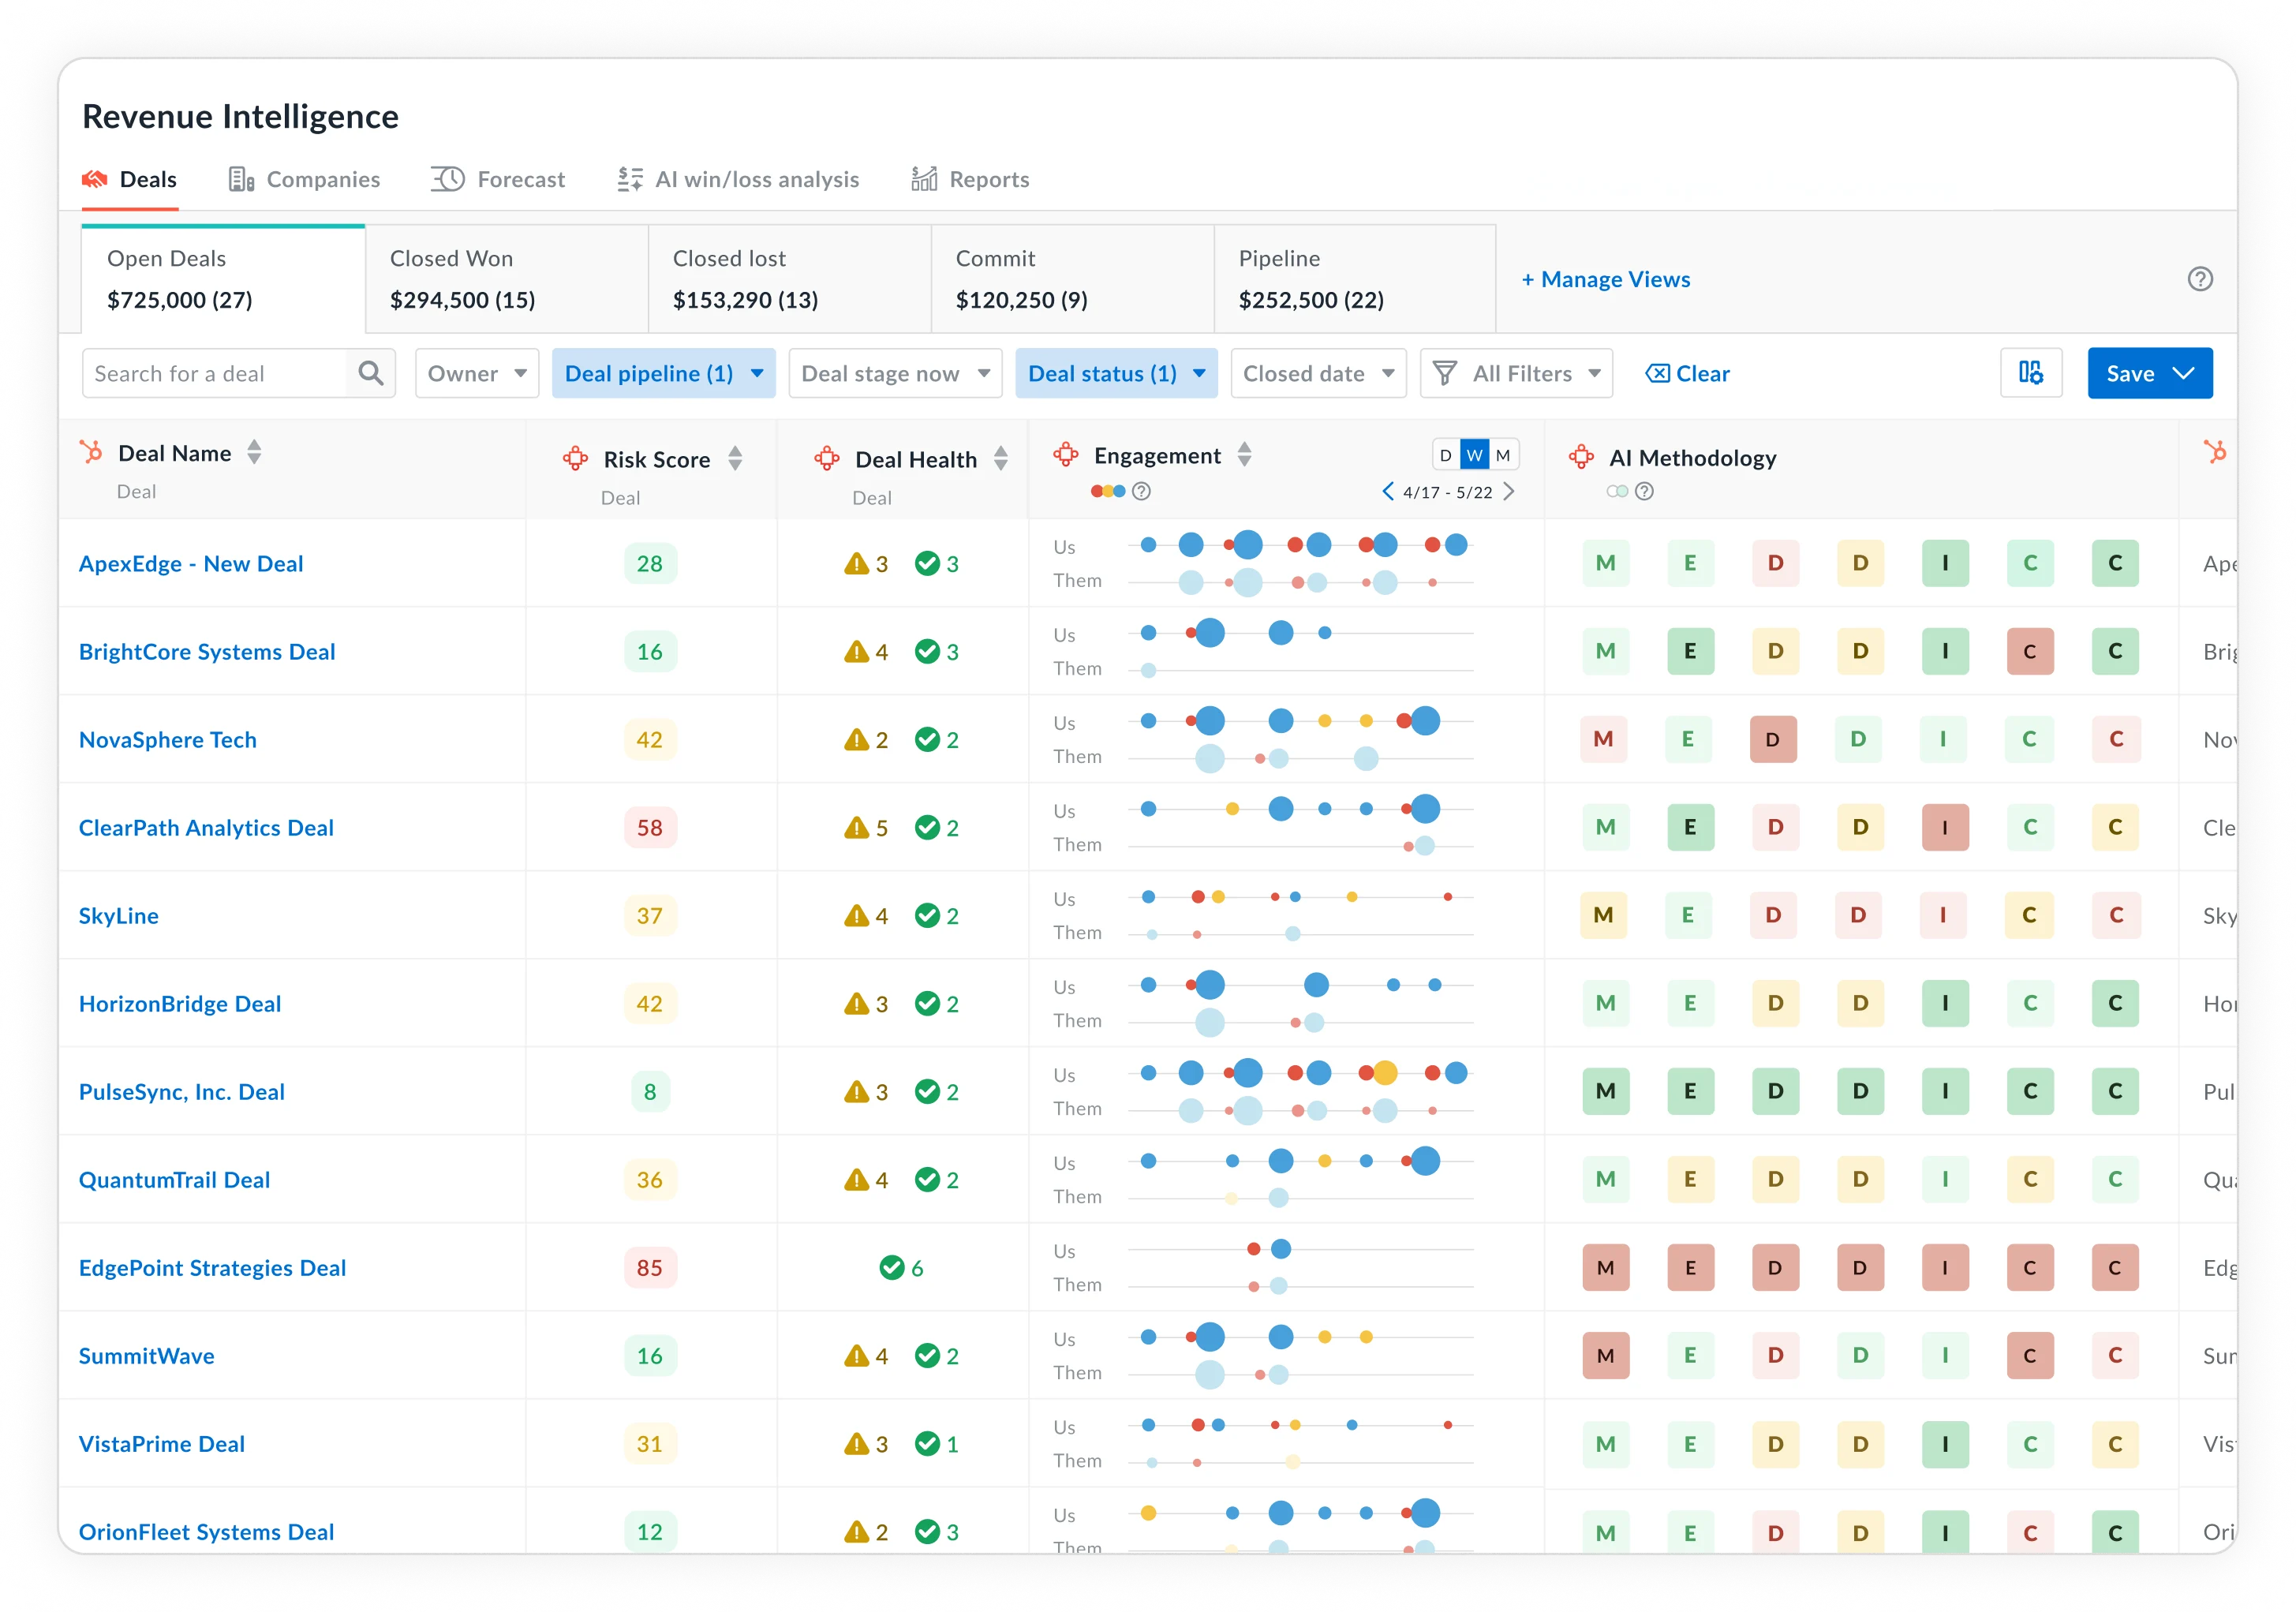Click the Engagement legend help icon

pos(1141,491)
